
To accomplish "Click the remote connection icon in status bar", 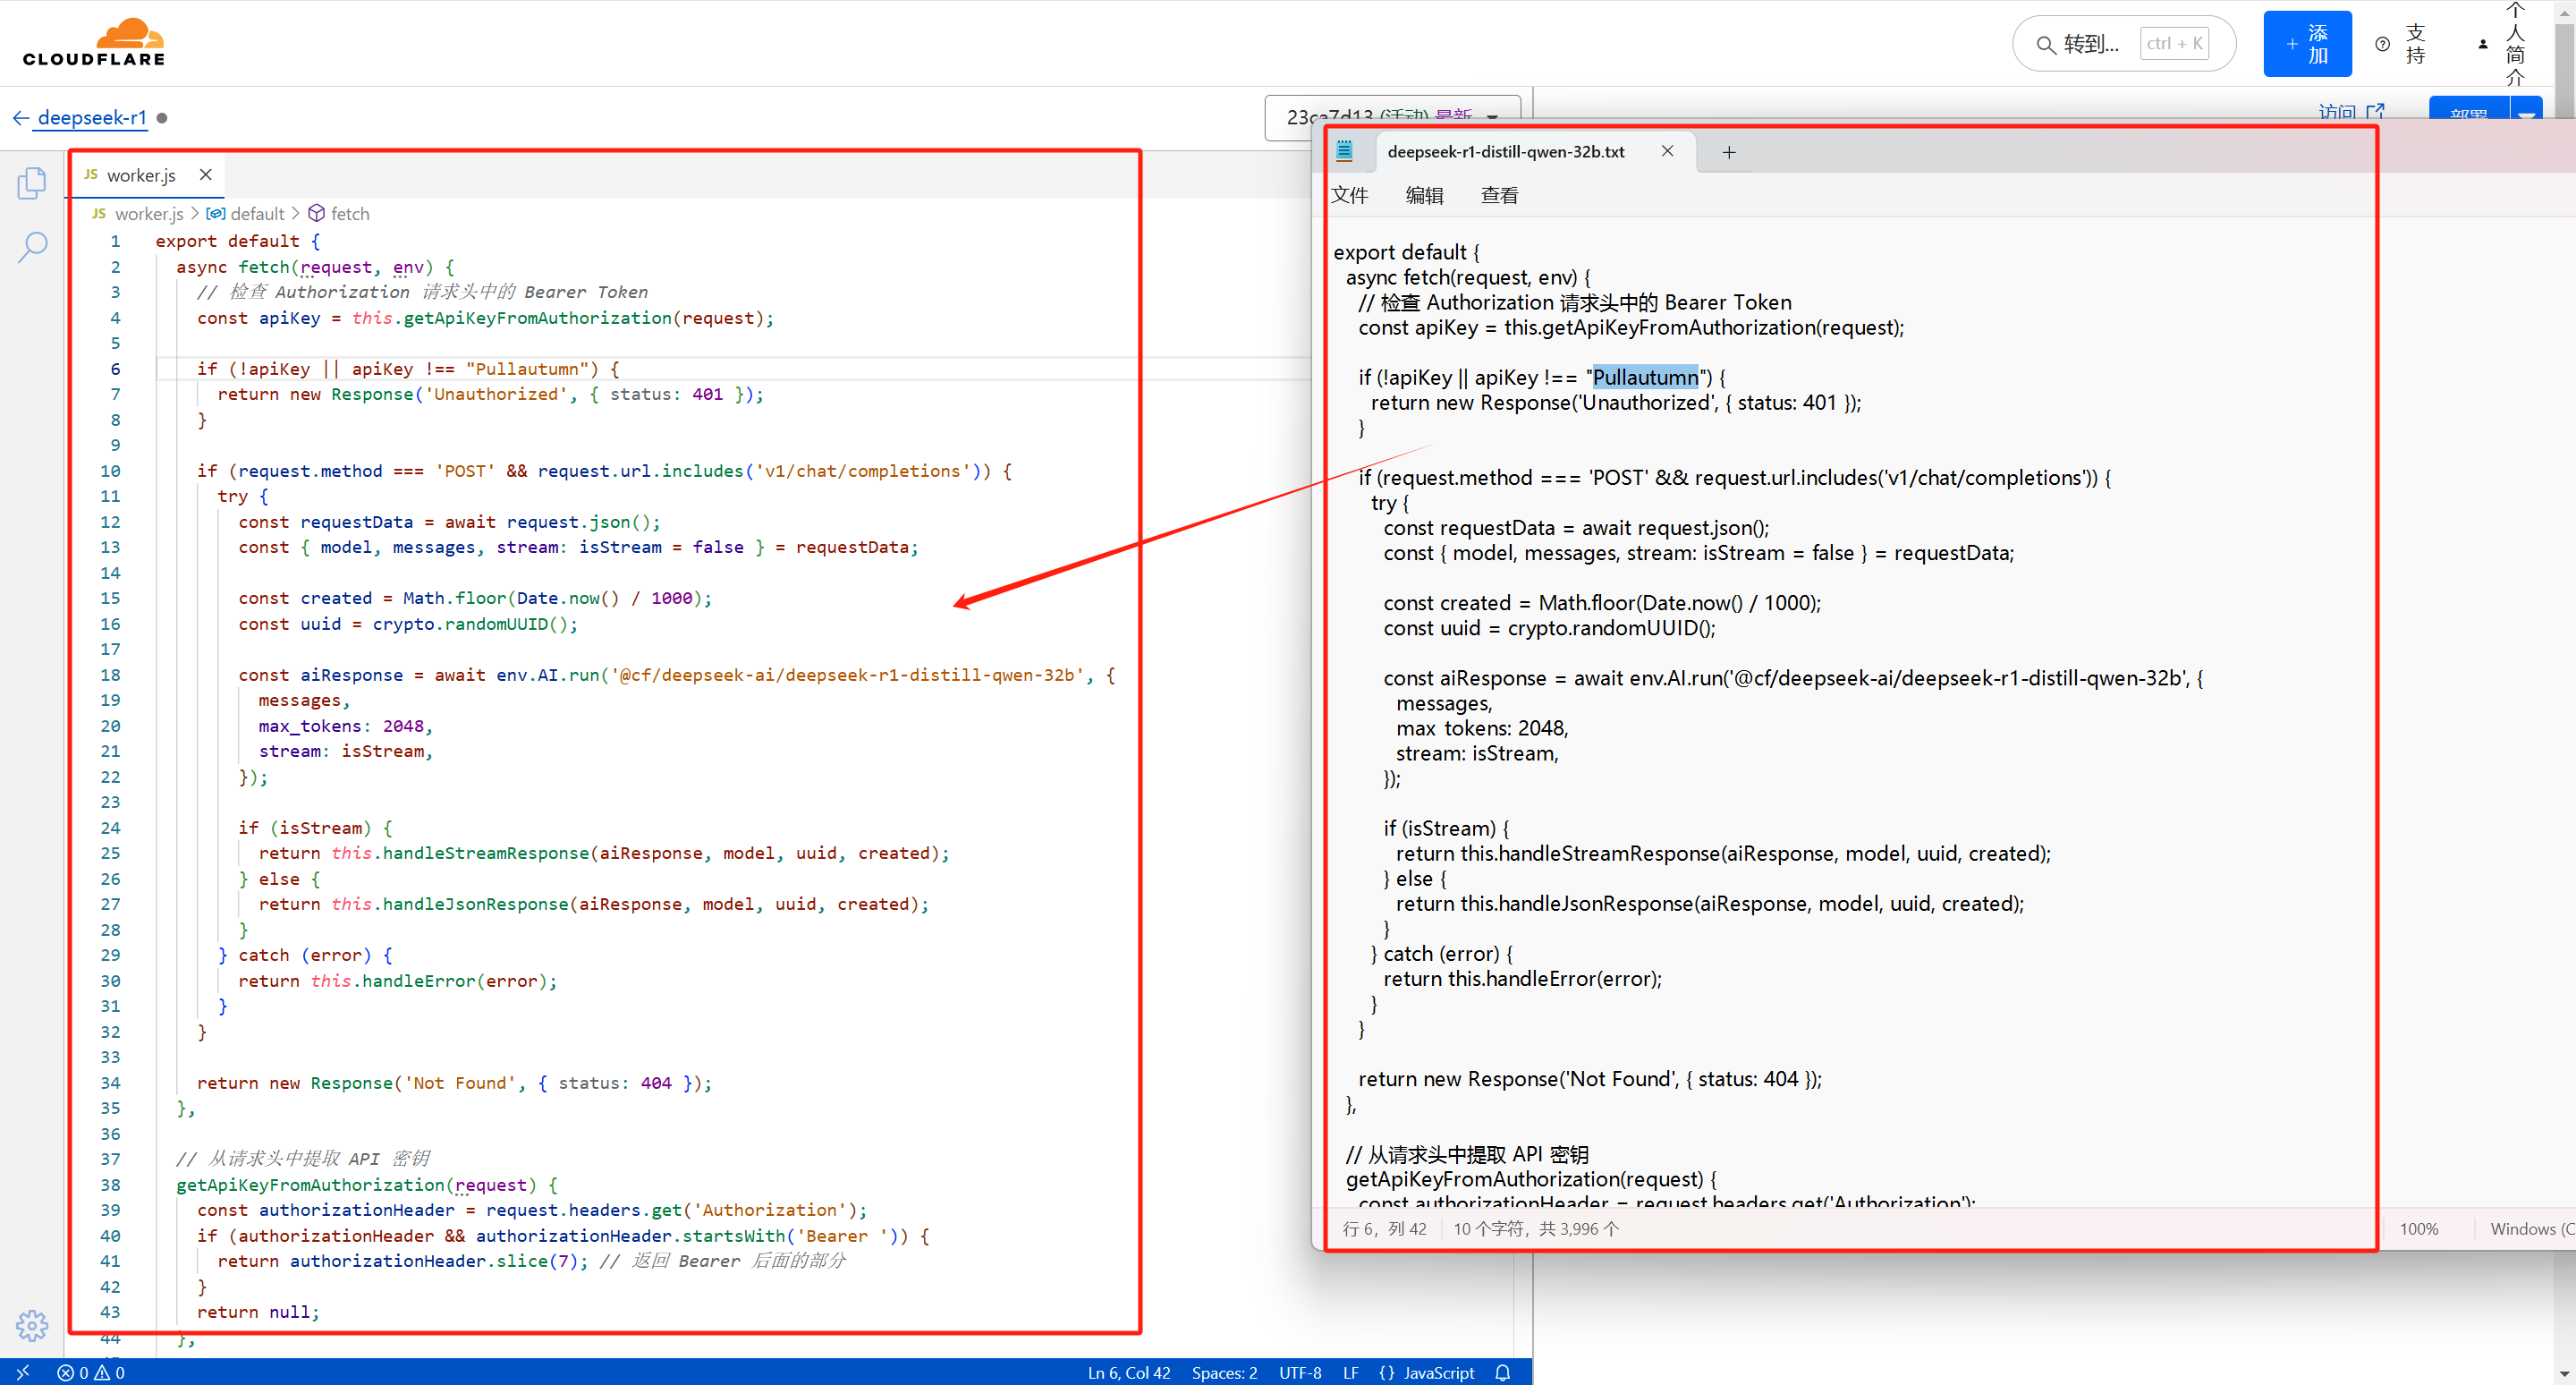I will (22, 1373).
